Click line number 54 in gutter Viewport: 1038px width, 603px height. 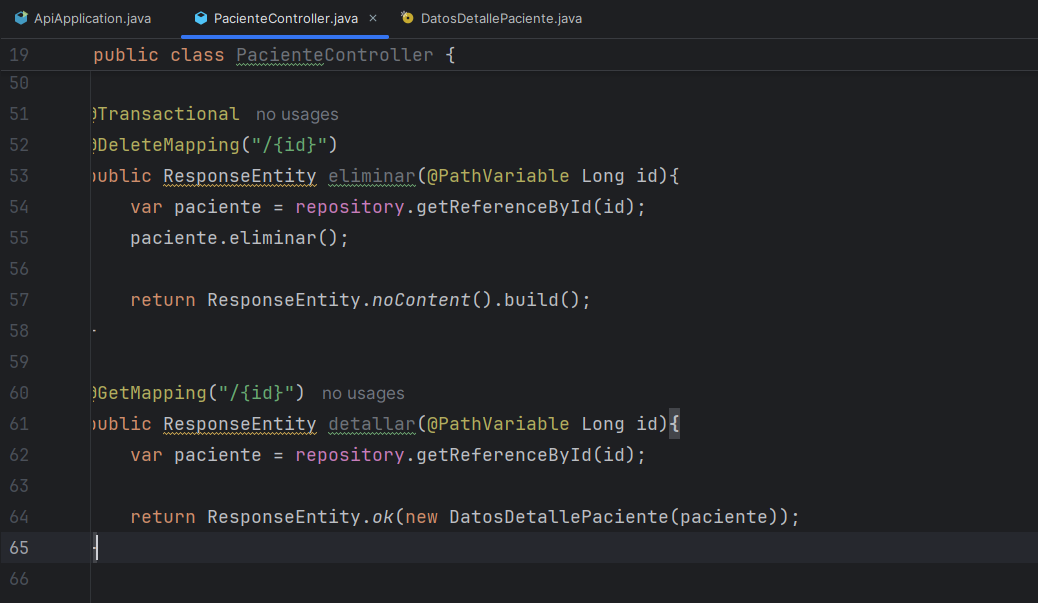pos(19,207)
